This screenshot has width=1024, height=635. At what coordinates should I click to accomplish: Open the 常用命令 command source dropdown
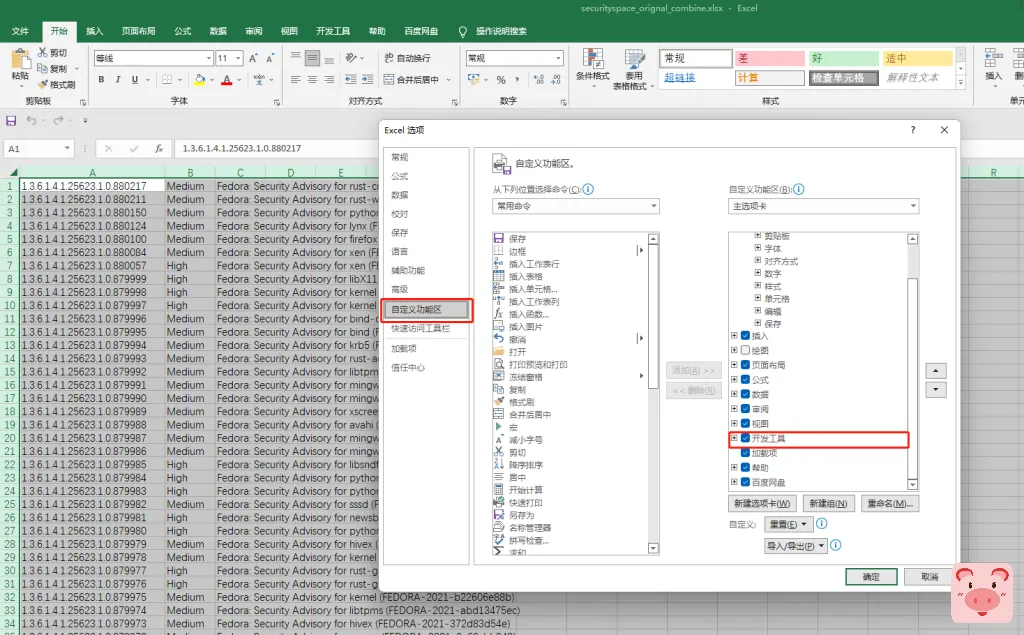[575, 206]
